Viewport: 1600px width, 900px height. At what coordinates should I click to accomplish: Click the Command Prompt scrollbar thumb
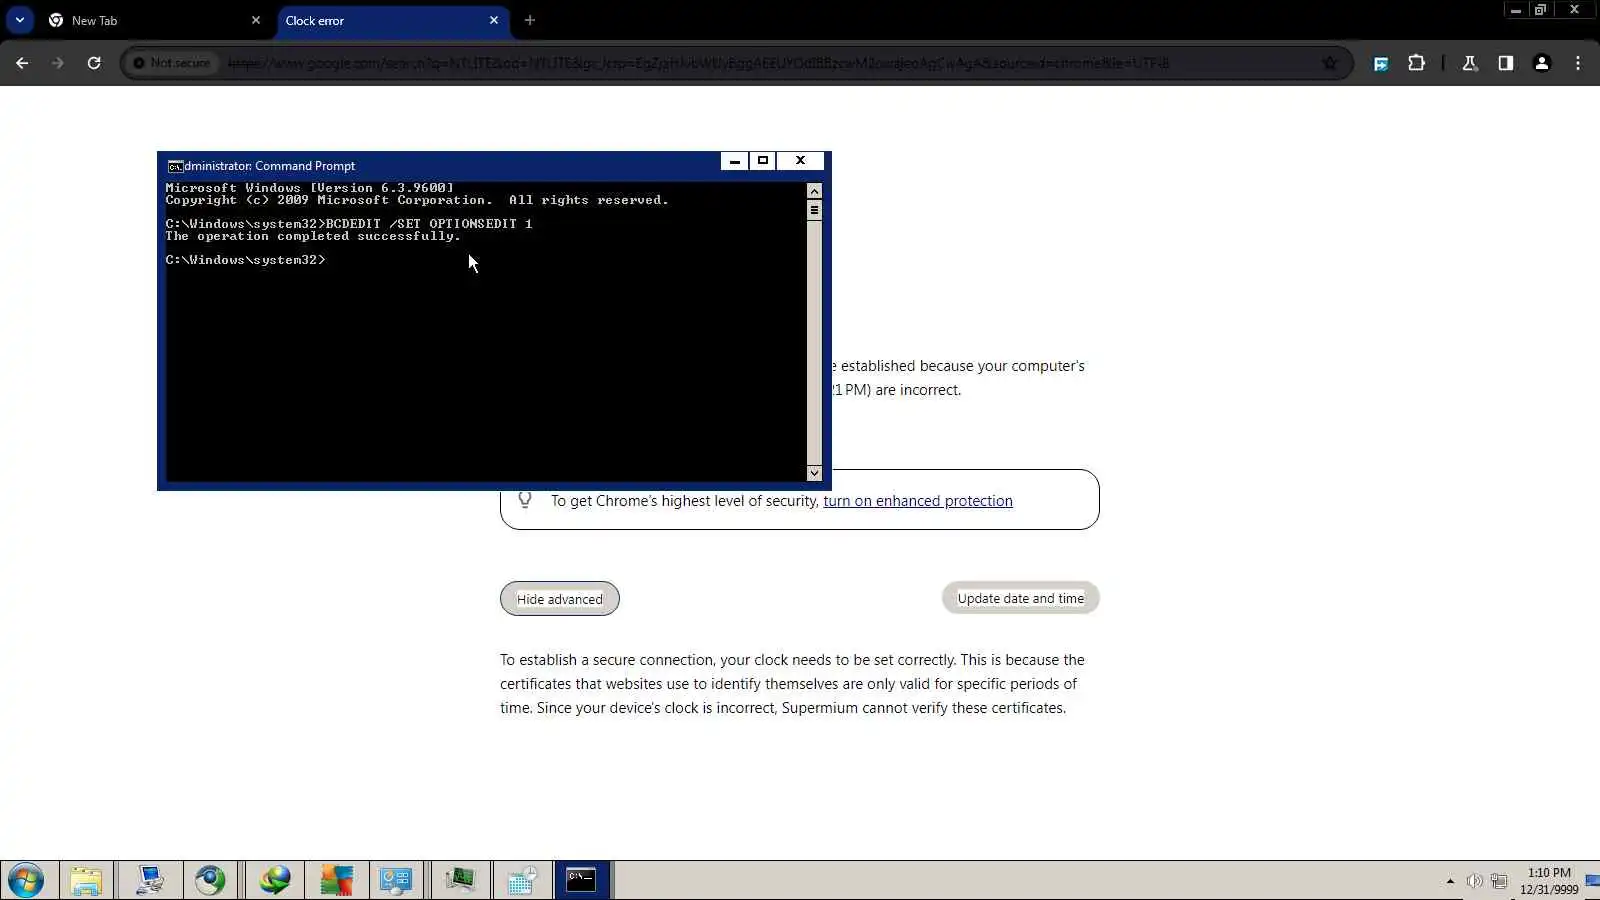click(814, 210)
